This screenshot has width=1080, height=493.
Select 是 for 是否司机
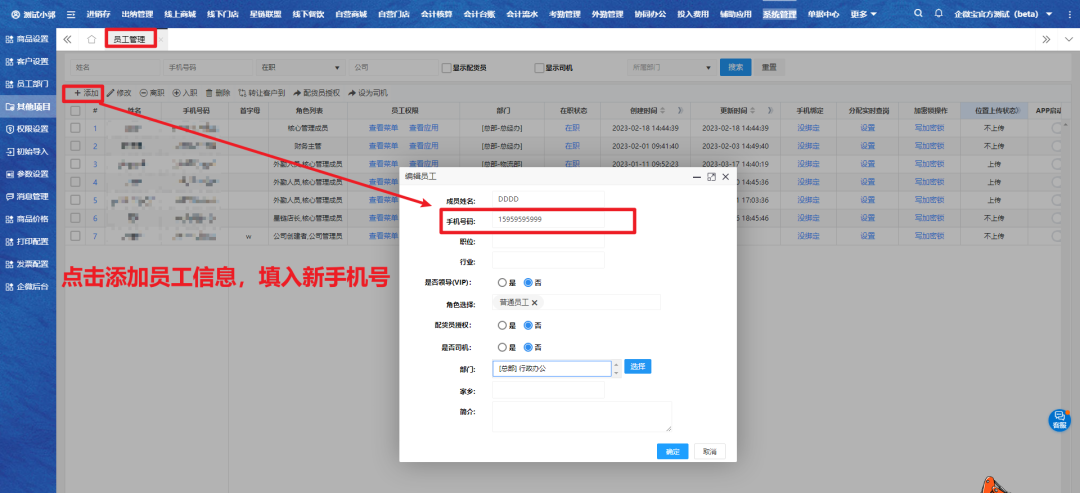503,347
